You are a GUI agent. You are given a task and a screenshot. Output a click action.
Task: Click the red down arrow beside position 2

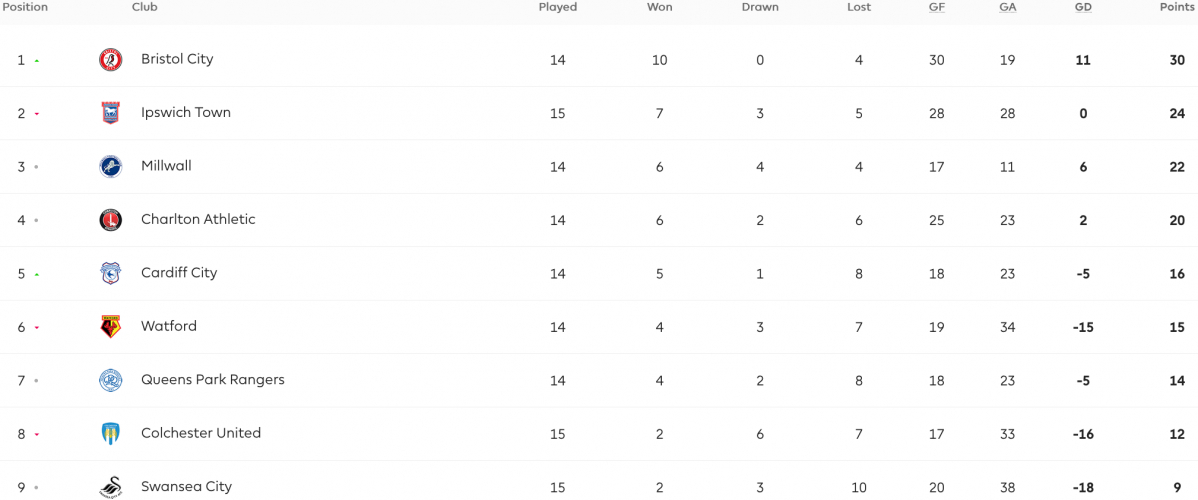(x=36, y=114)
